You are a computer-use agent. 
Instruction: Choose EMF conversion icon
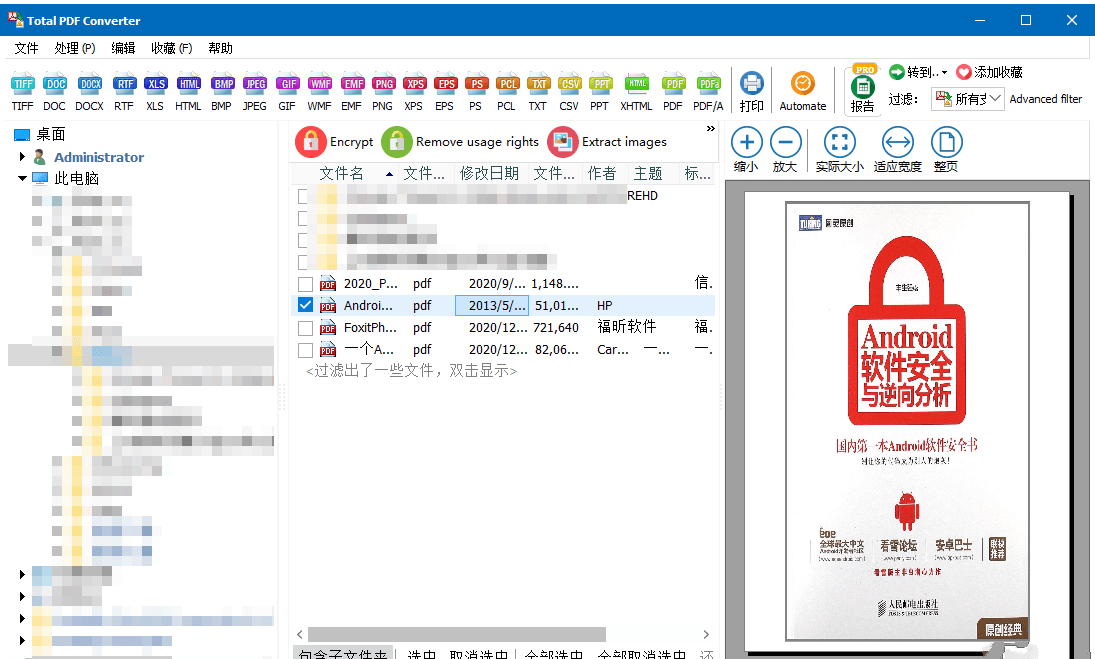coord(351,91)
